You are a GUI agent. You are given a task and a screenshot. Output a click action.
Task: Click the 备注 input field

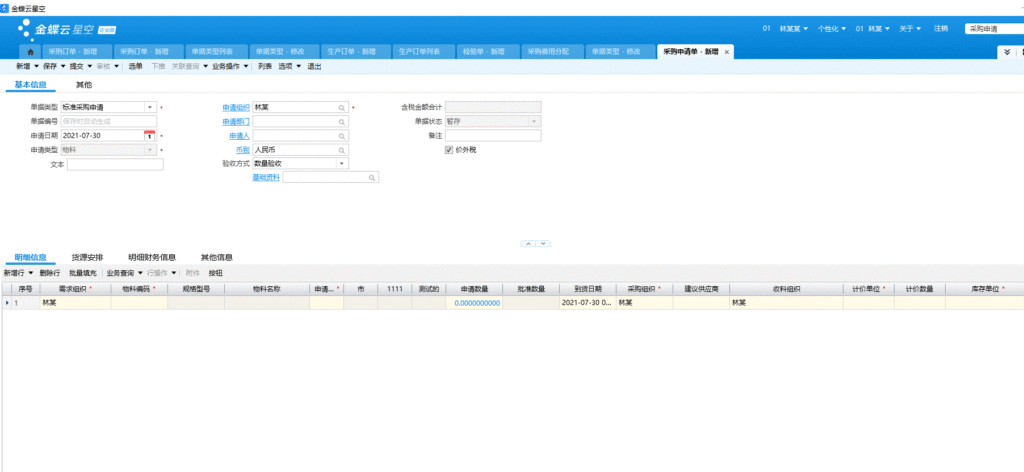[x=492, y=135]
